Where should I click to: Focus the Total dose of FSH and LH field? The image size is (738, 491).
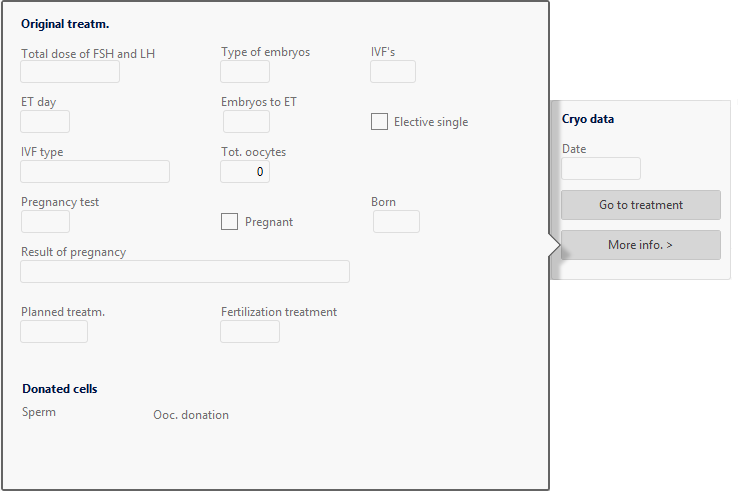coord(70,72)
